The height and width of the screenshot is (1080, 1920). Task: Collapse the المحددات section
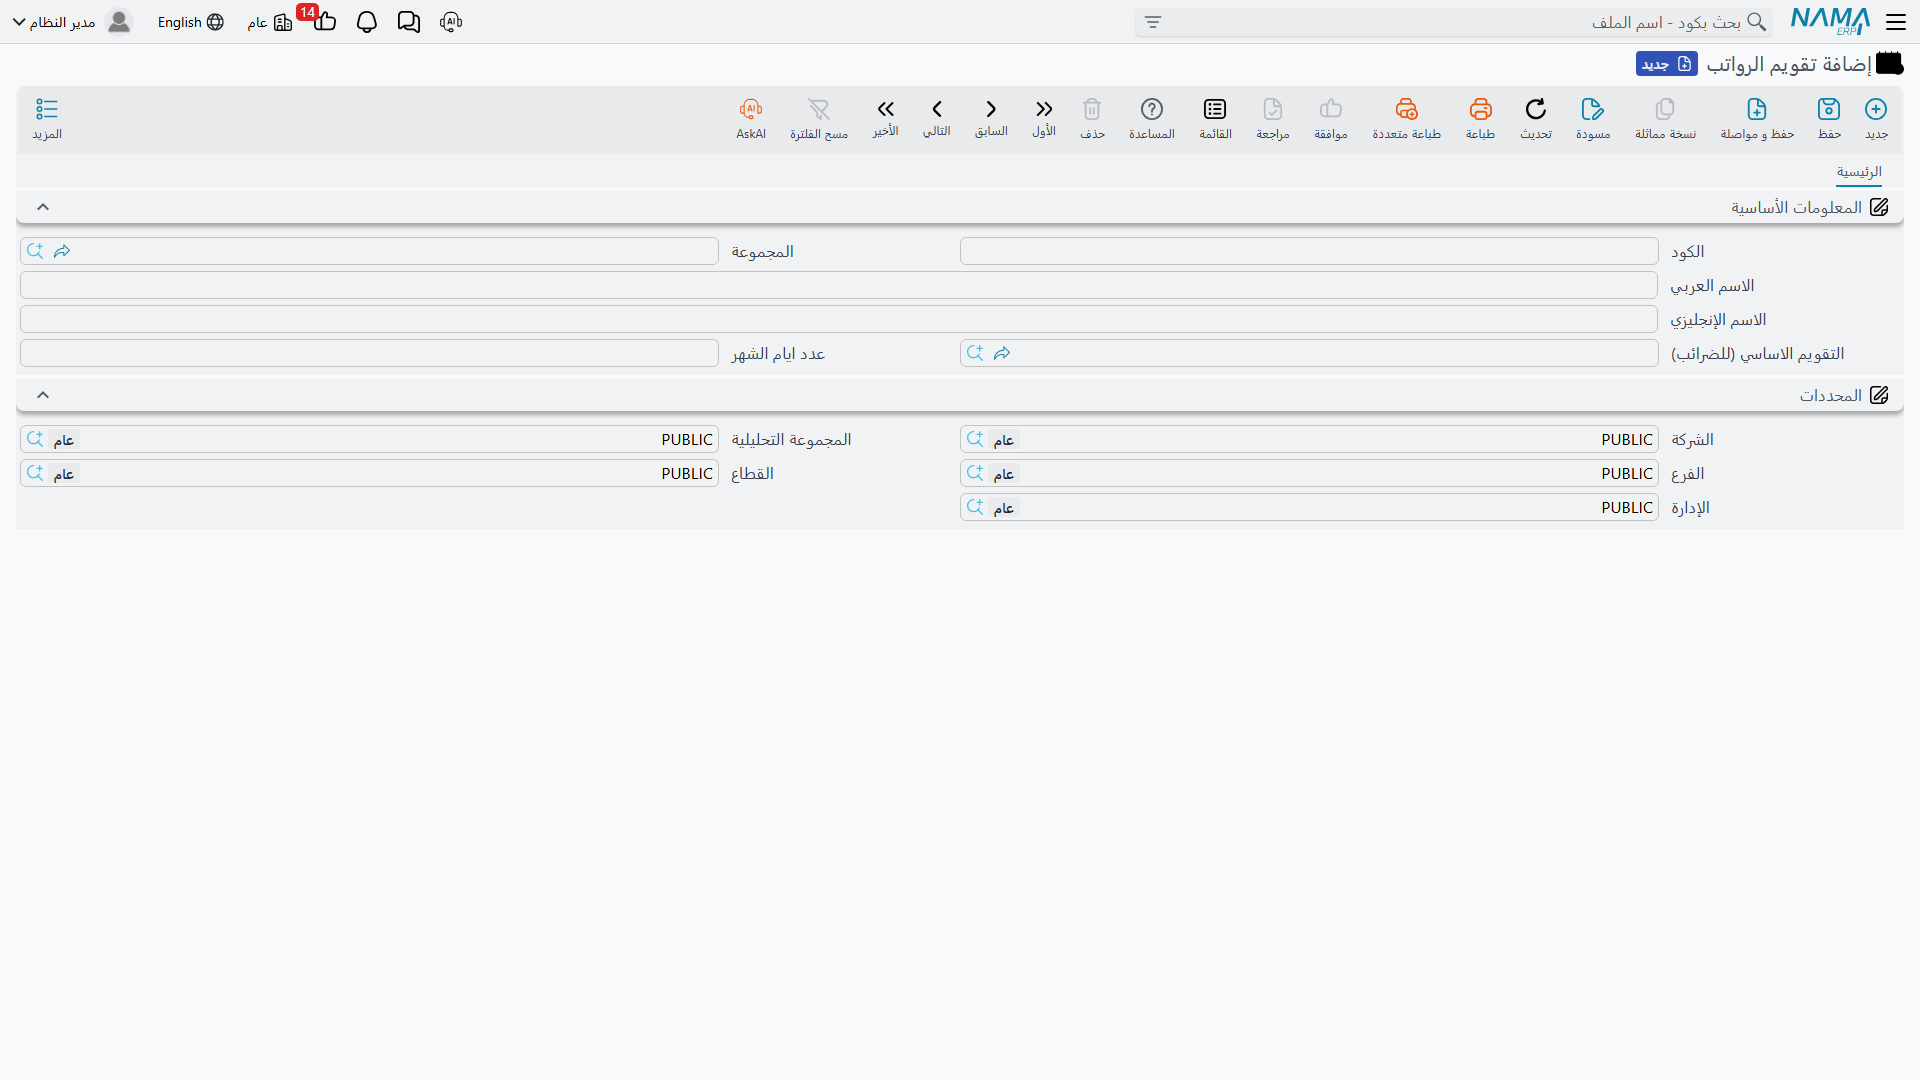tap(43, 395)
